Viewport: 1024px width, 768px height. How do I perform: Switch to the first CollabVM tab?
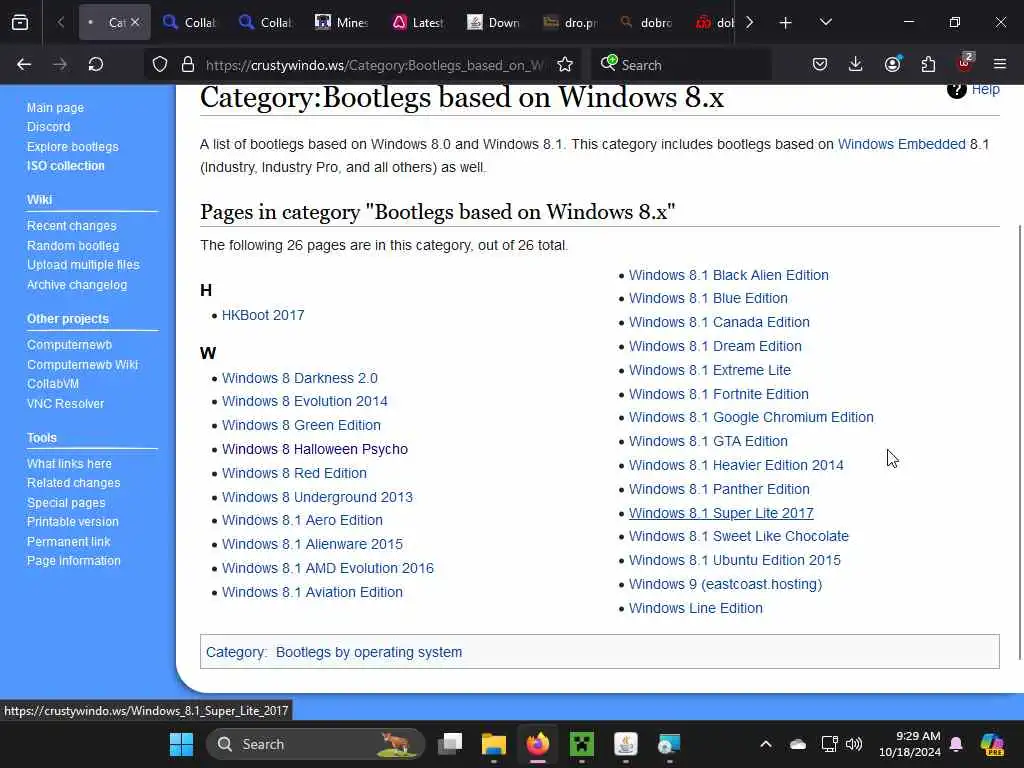189,23
